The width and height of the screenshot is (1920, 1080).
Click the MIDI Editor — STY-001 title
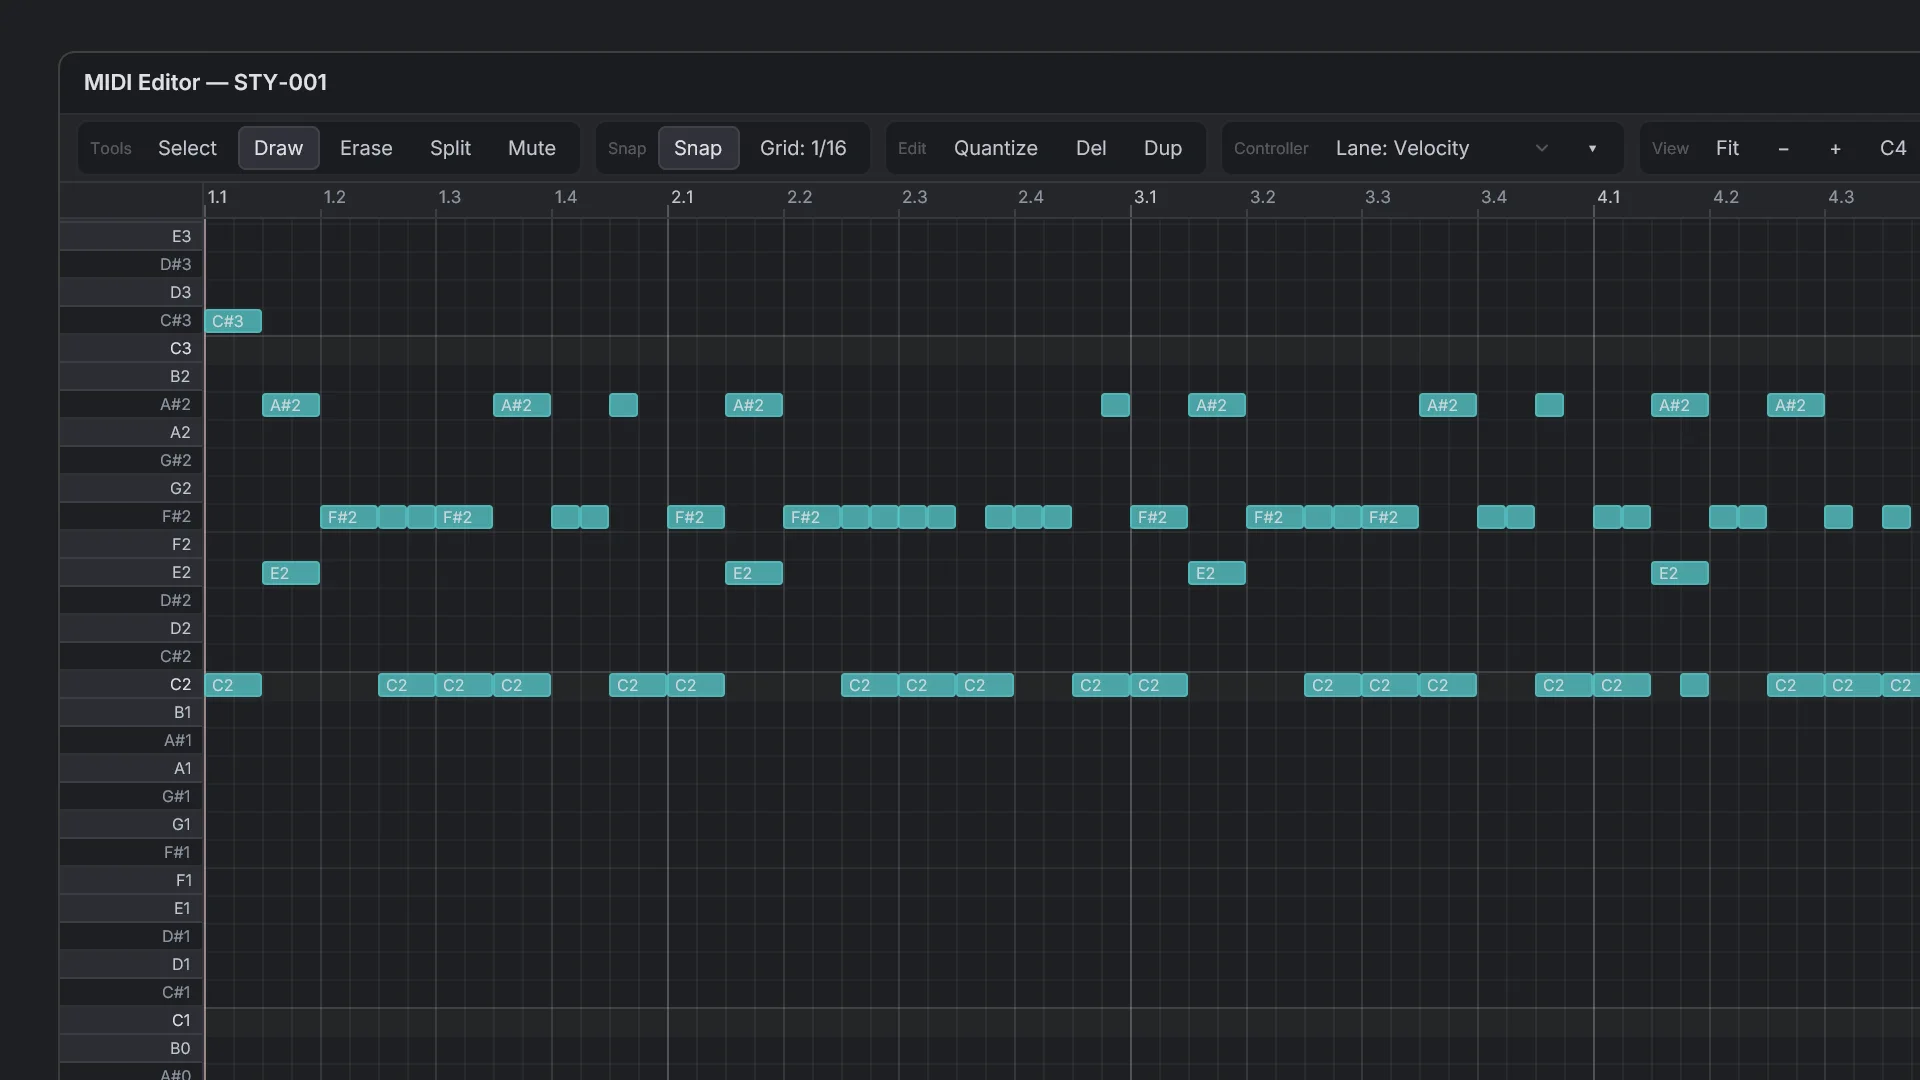[205, 82]
